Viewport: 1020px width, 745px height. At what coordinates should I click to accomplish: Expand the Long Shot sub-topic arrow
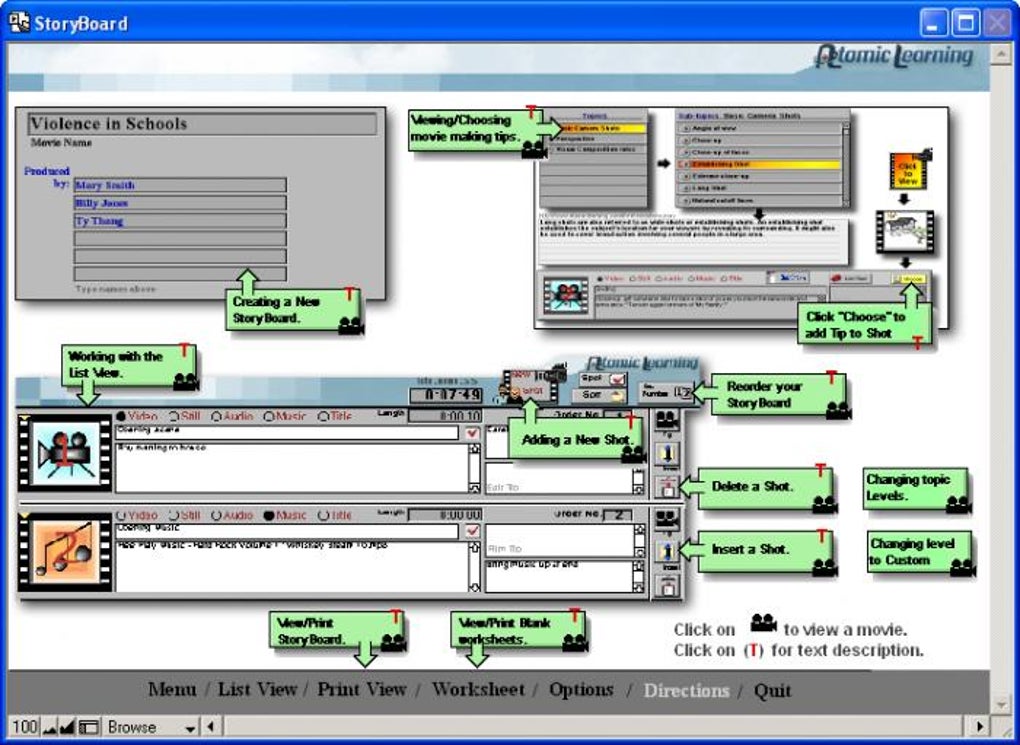click(x=685, y=188)
